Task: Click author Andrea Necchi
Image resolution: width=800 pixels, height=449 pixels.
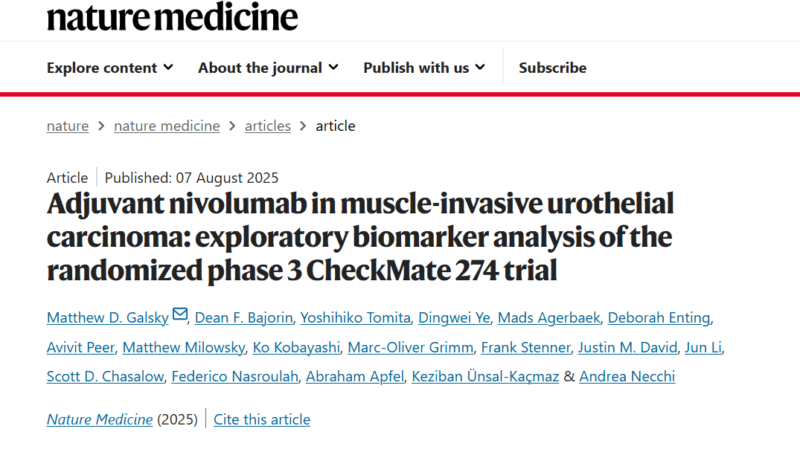Action: pyautogui.click(x=627, y=377)
